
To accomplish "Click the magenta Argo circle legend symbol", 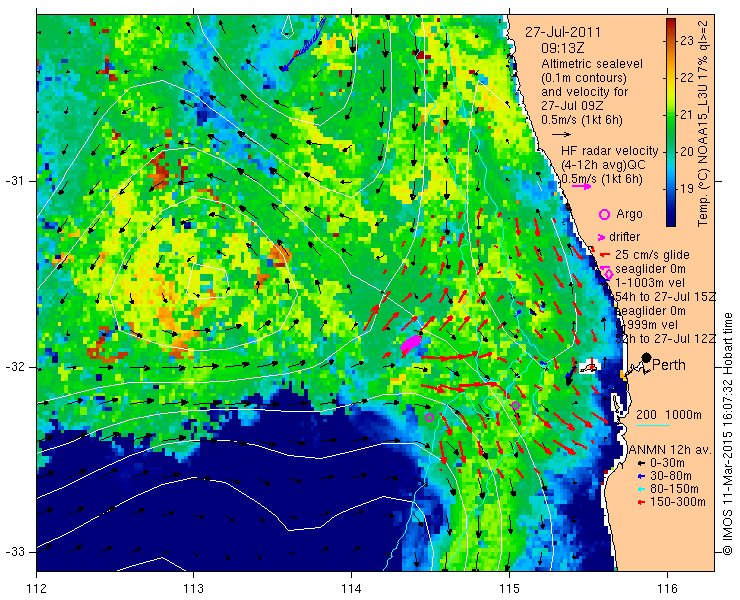I will point(605,214).
